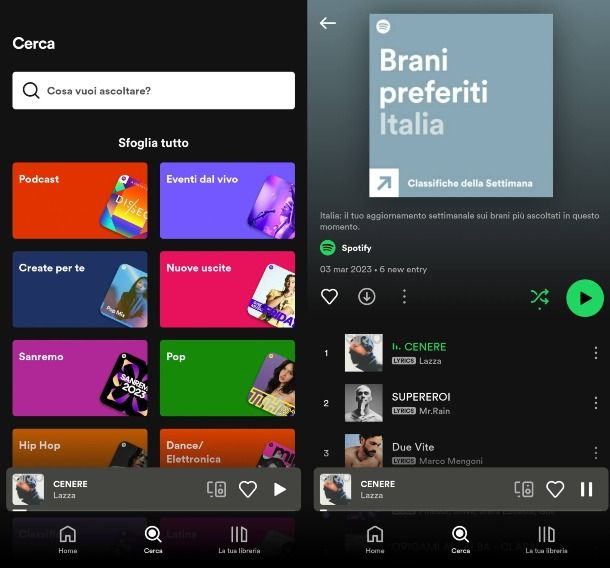610x568 pixels.
Task: Click the 'Cosa vuoi ascoltare?' search field
Action: tap(153, 91)
